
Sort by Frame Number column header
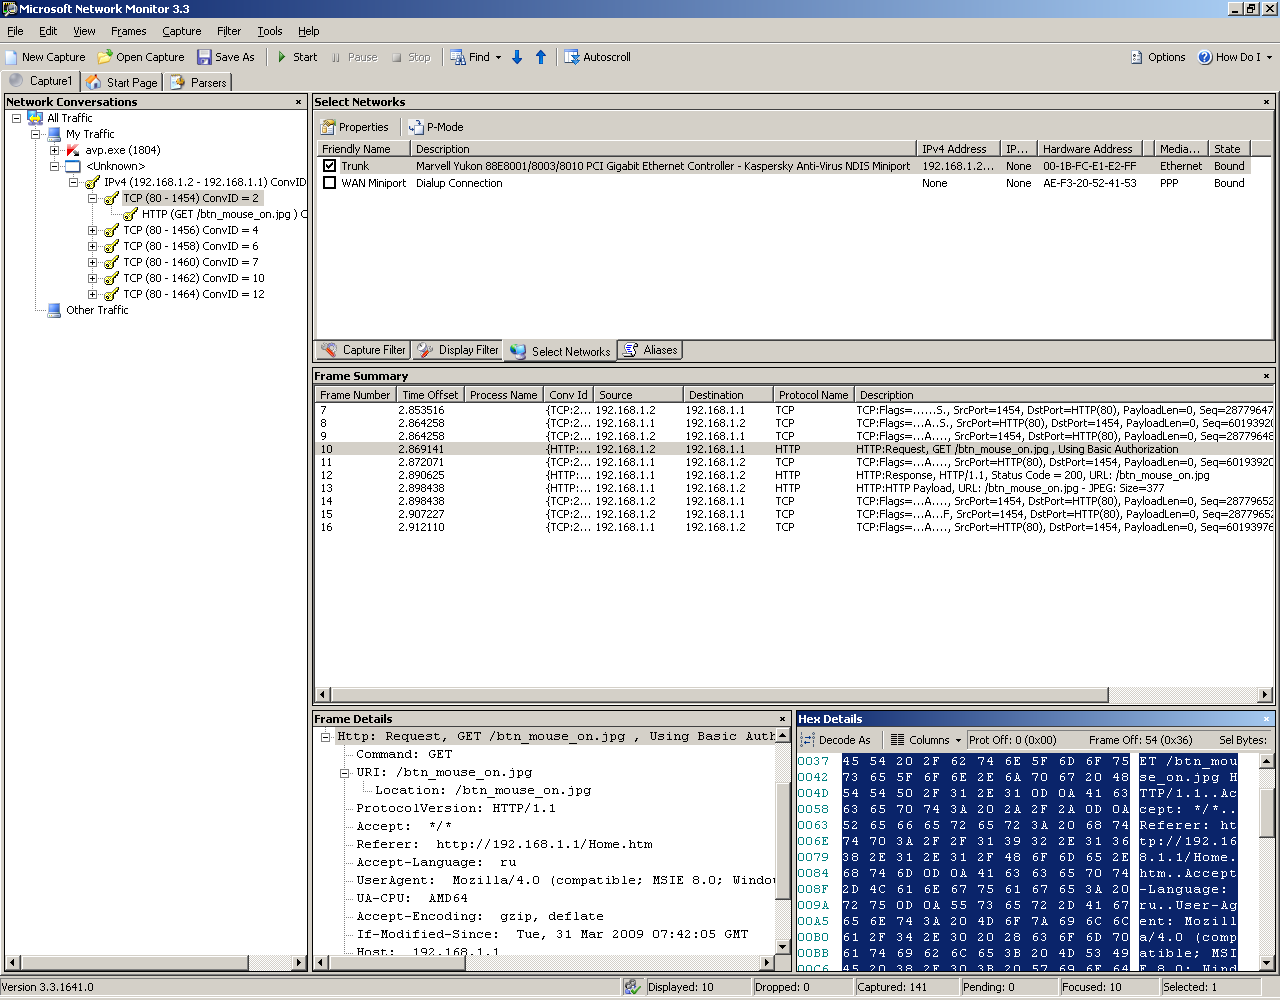[356, 395]
